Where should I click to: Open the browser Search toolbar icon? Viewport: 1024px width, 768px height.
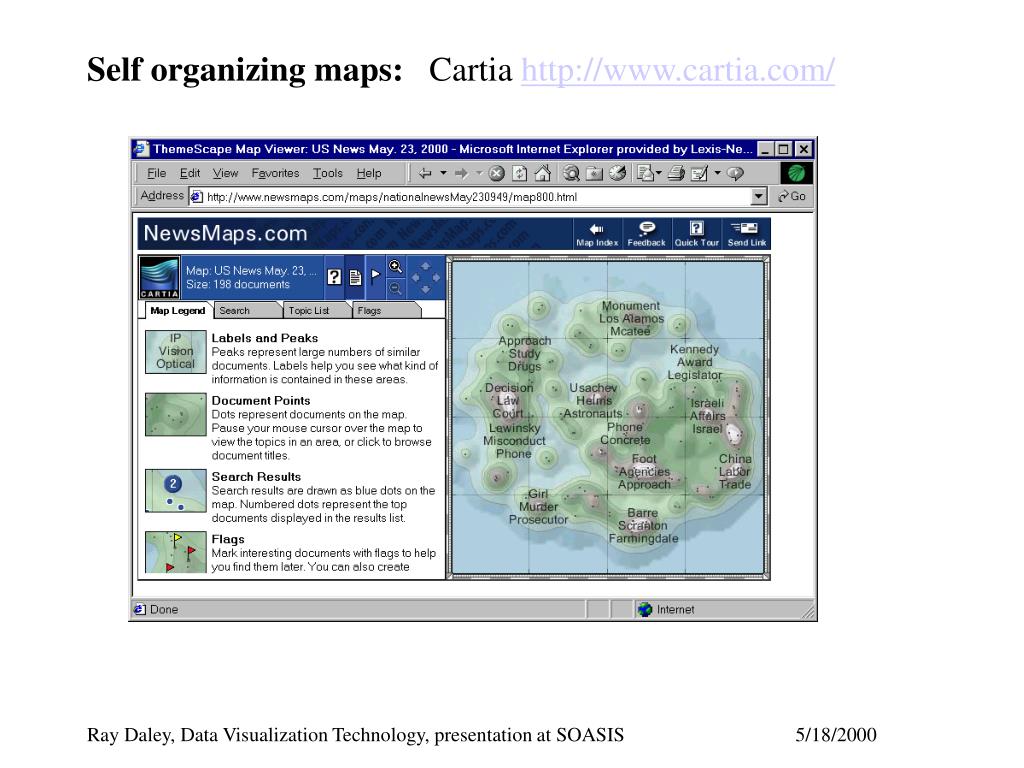point(571,174)
